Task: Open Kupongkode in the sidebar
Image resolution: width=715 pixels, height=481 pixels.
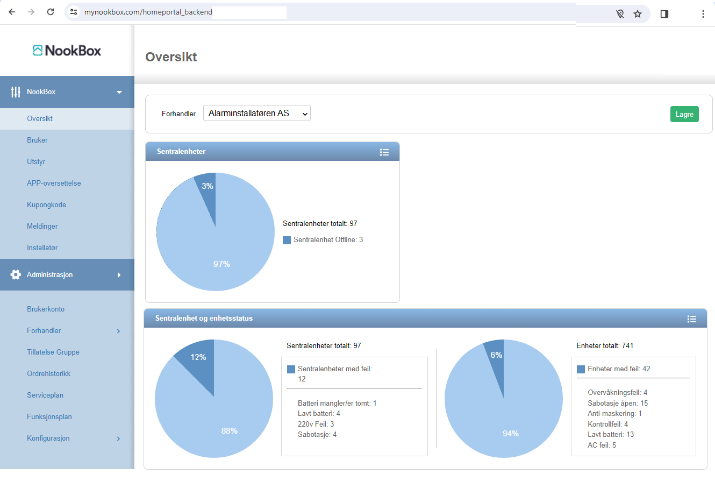Action: point(47,205)
